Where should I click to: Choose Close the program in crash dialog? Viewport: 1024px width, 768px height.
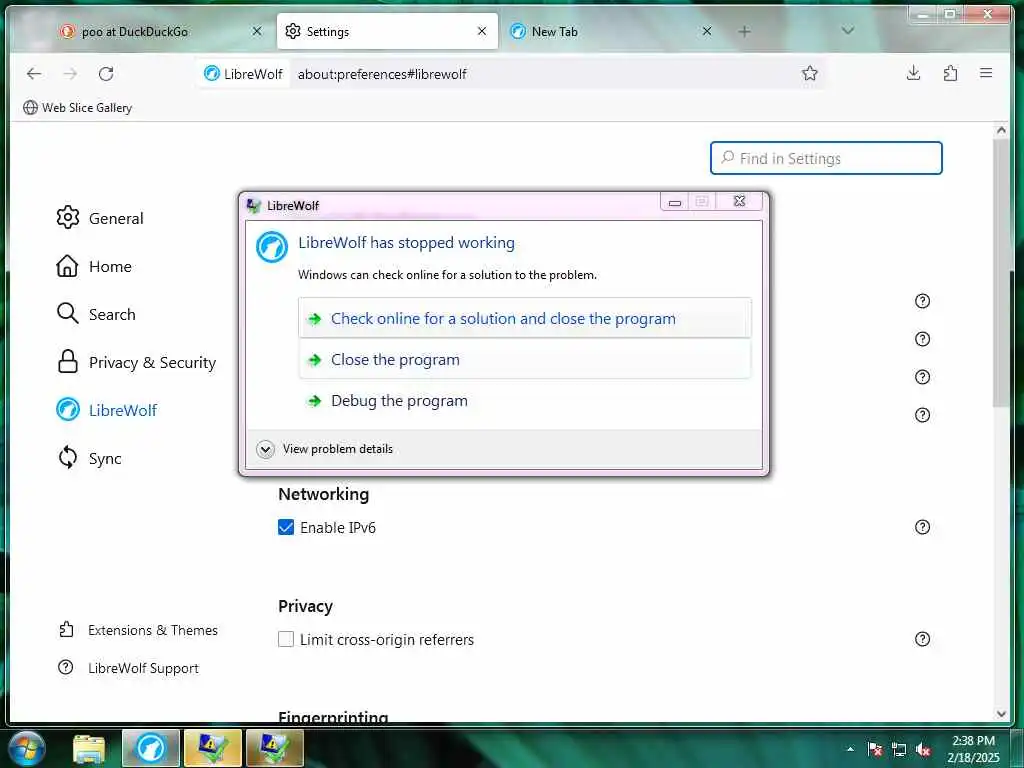point(524,359)
